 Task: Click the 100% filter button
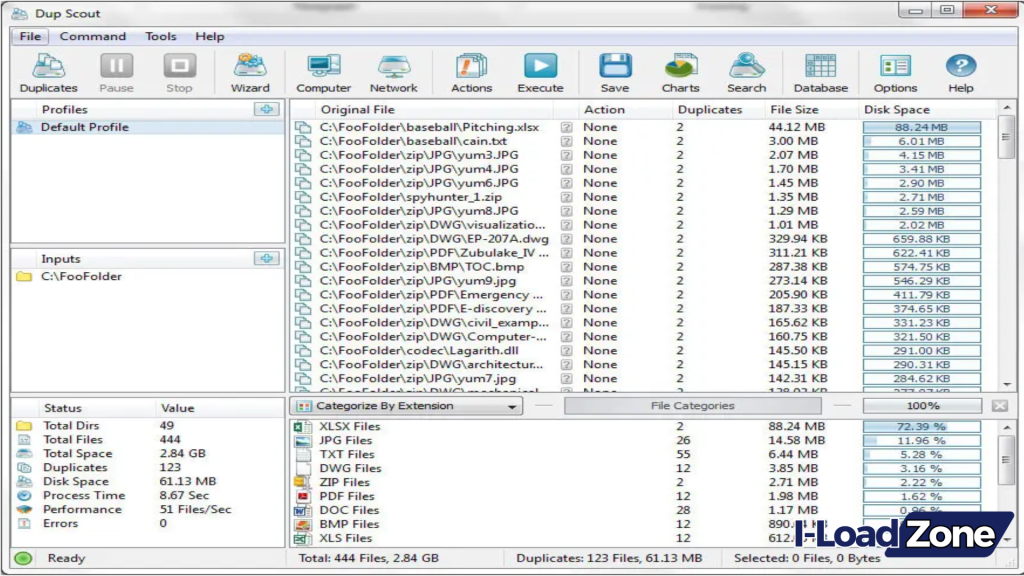point(922,406)
